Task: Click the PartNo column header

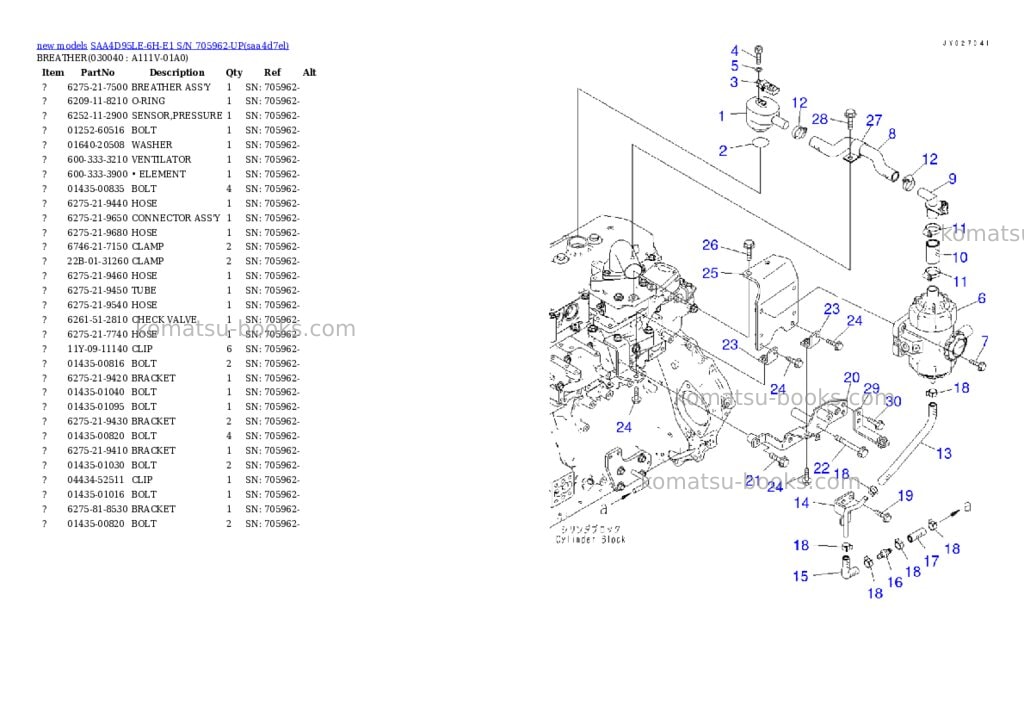Action: pyautogui.click(x=97, y=72)
